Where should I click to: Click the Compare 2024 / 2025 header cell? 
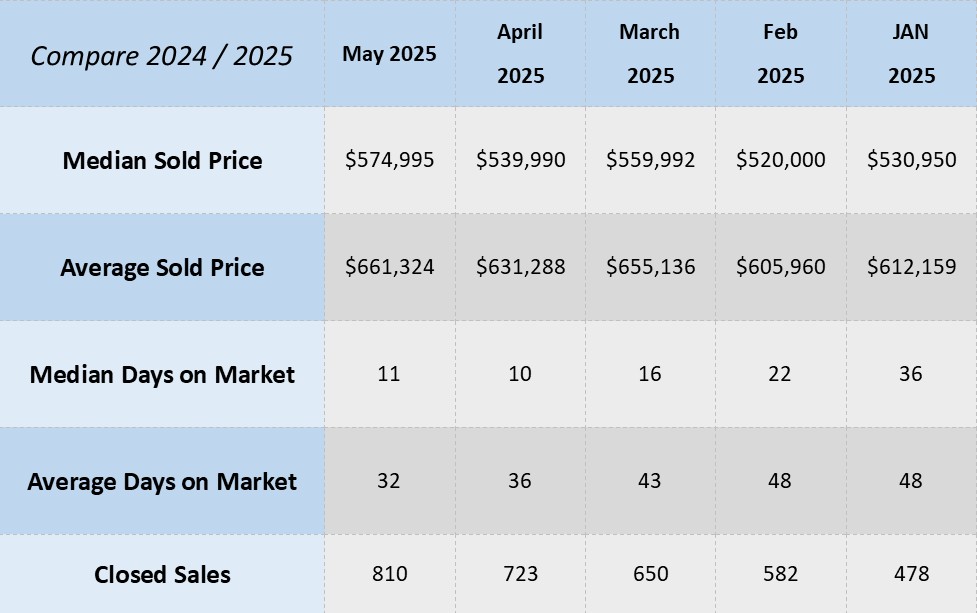[x=162, y=55]
